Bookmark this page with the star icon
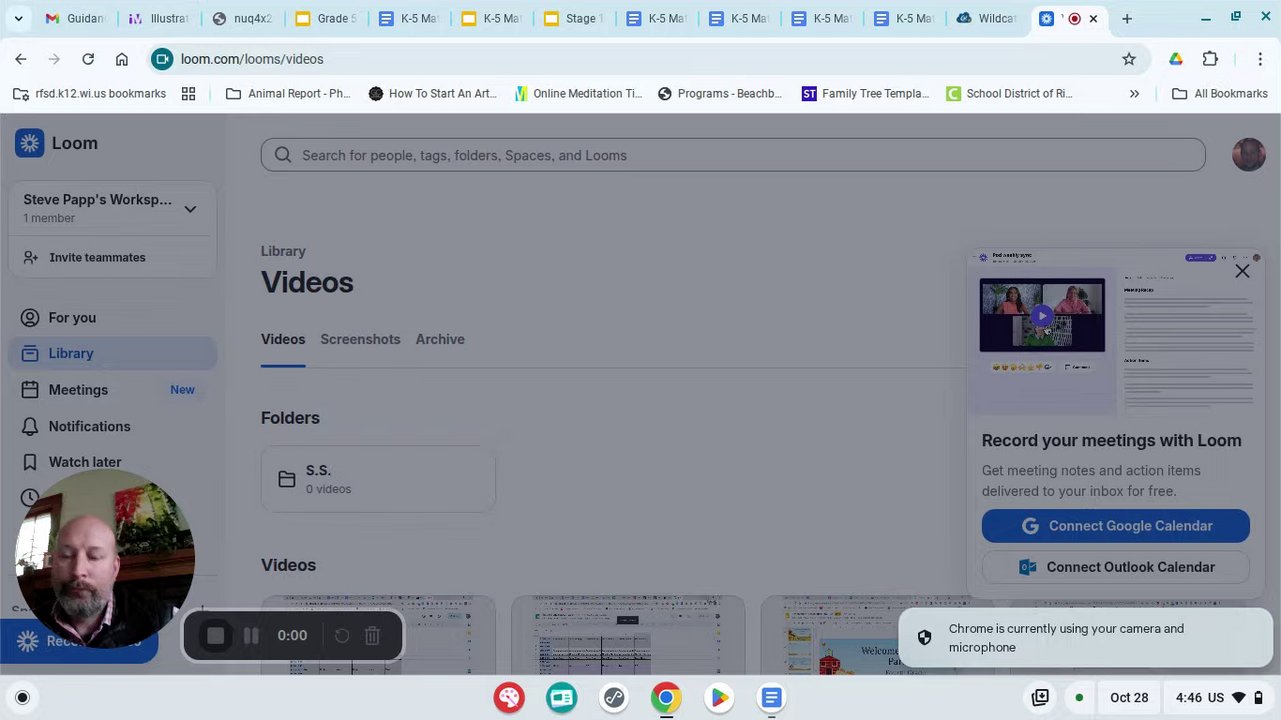This screenshot has width=1281, height=720. coord(1129,59)
